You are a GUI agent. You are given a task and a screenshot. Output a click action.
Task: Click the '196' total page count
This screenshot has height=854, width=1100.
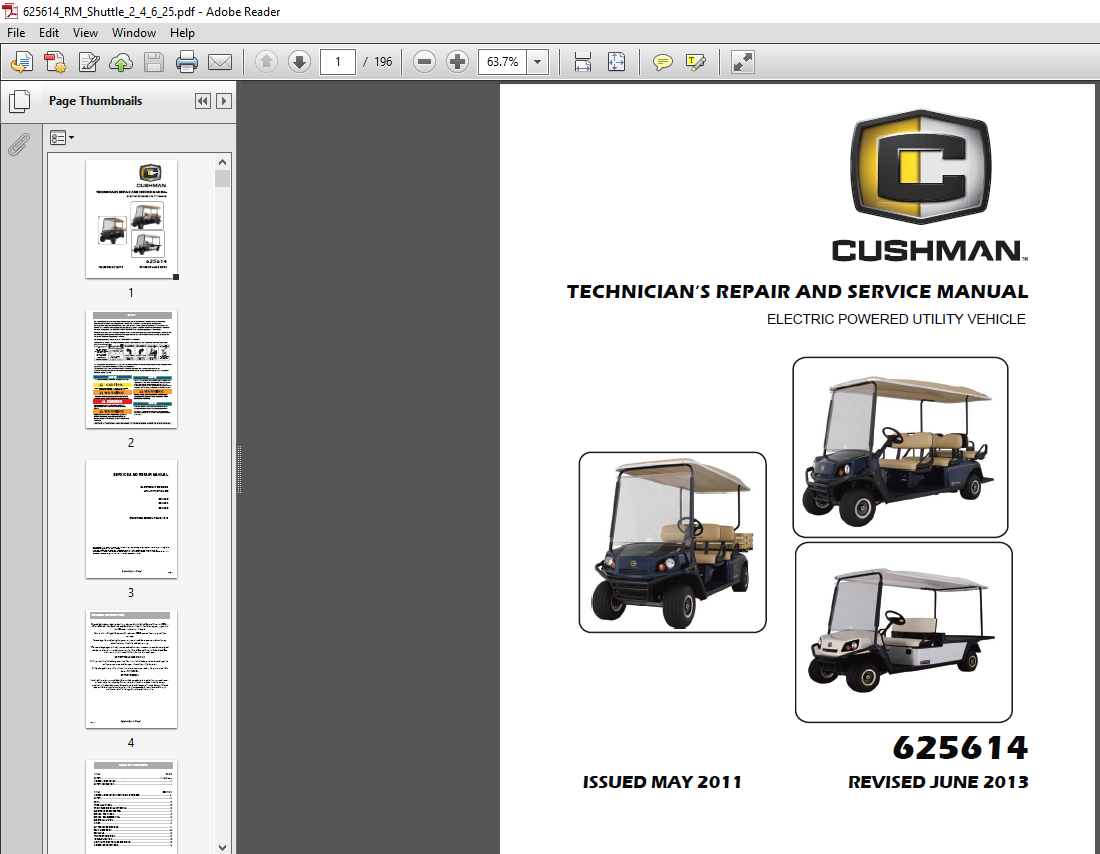click(383, 62)
